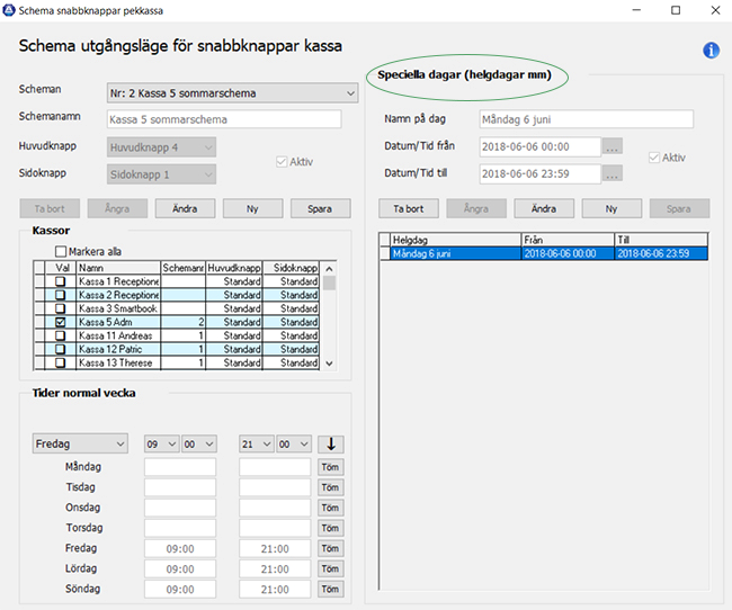Open end minute dropdown next to 21
The width and height of the screenshot is (732, 610).
coord(294,444)
